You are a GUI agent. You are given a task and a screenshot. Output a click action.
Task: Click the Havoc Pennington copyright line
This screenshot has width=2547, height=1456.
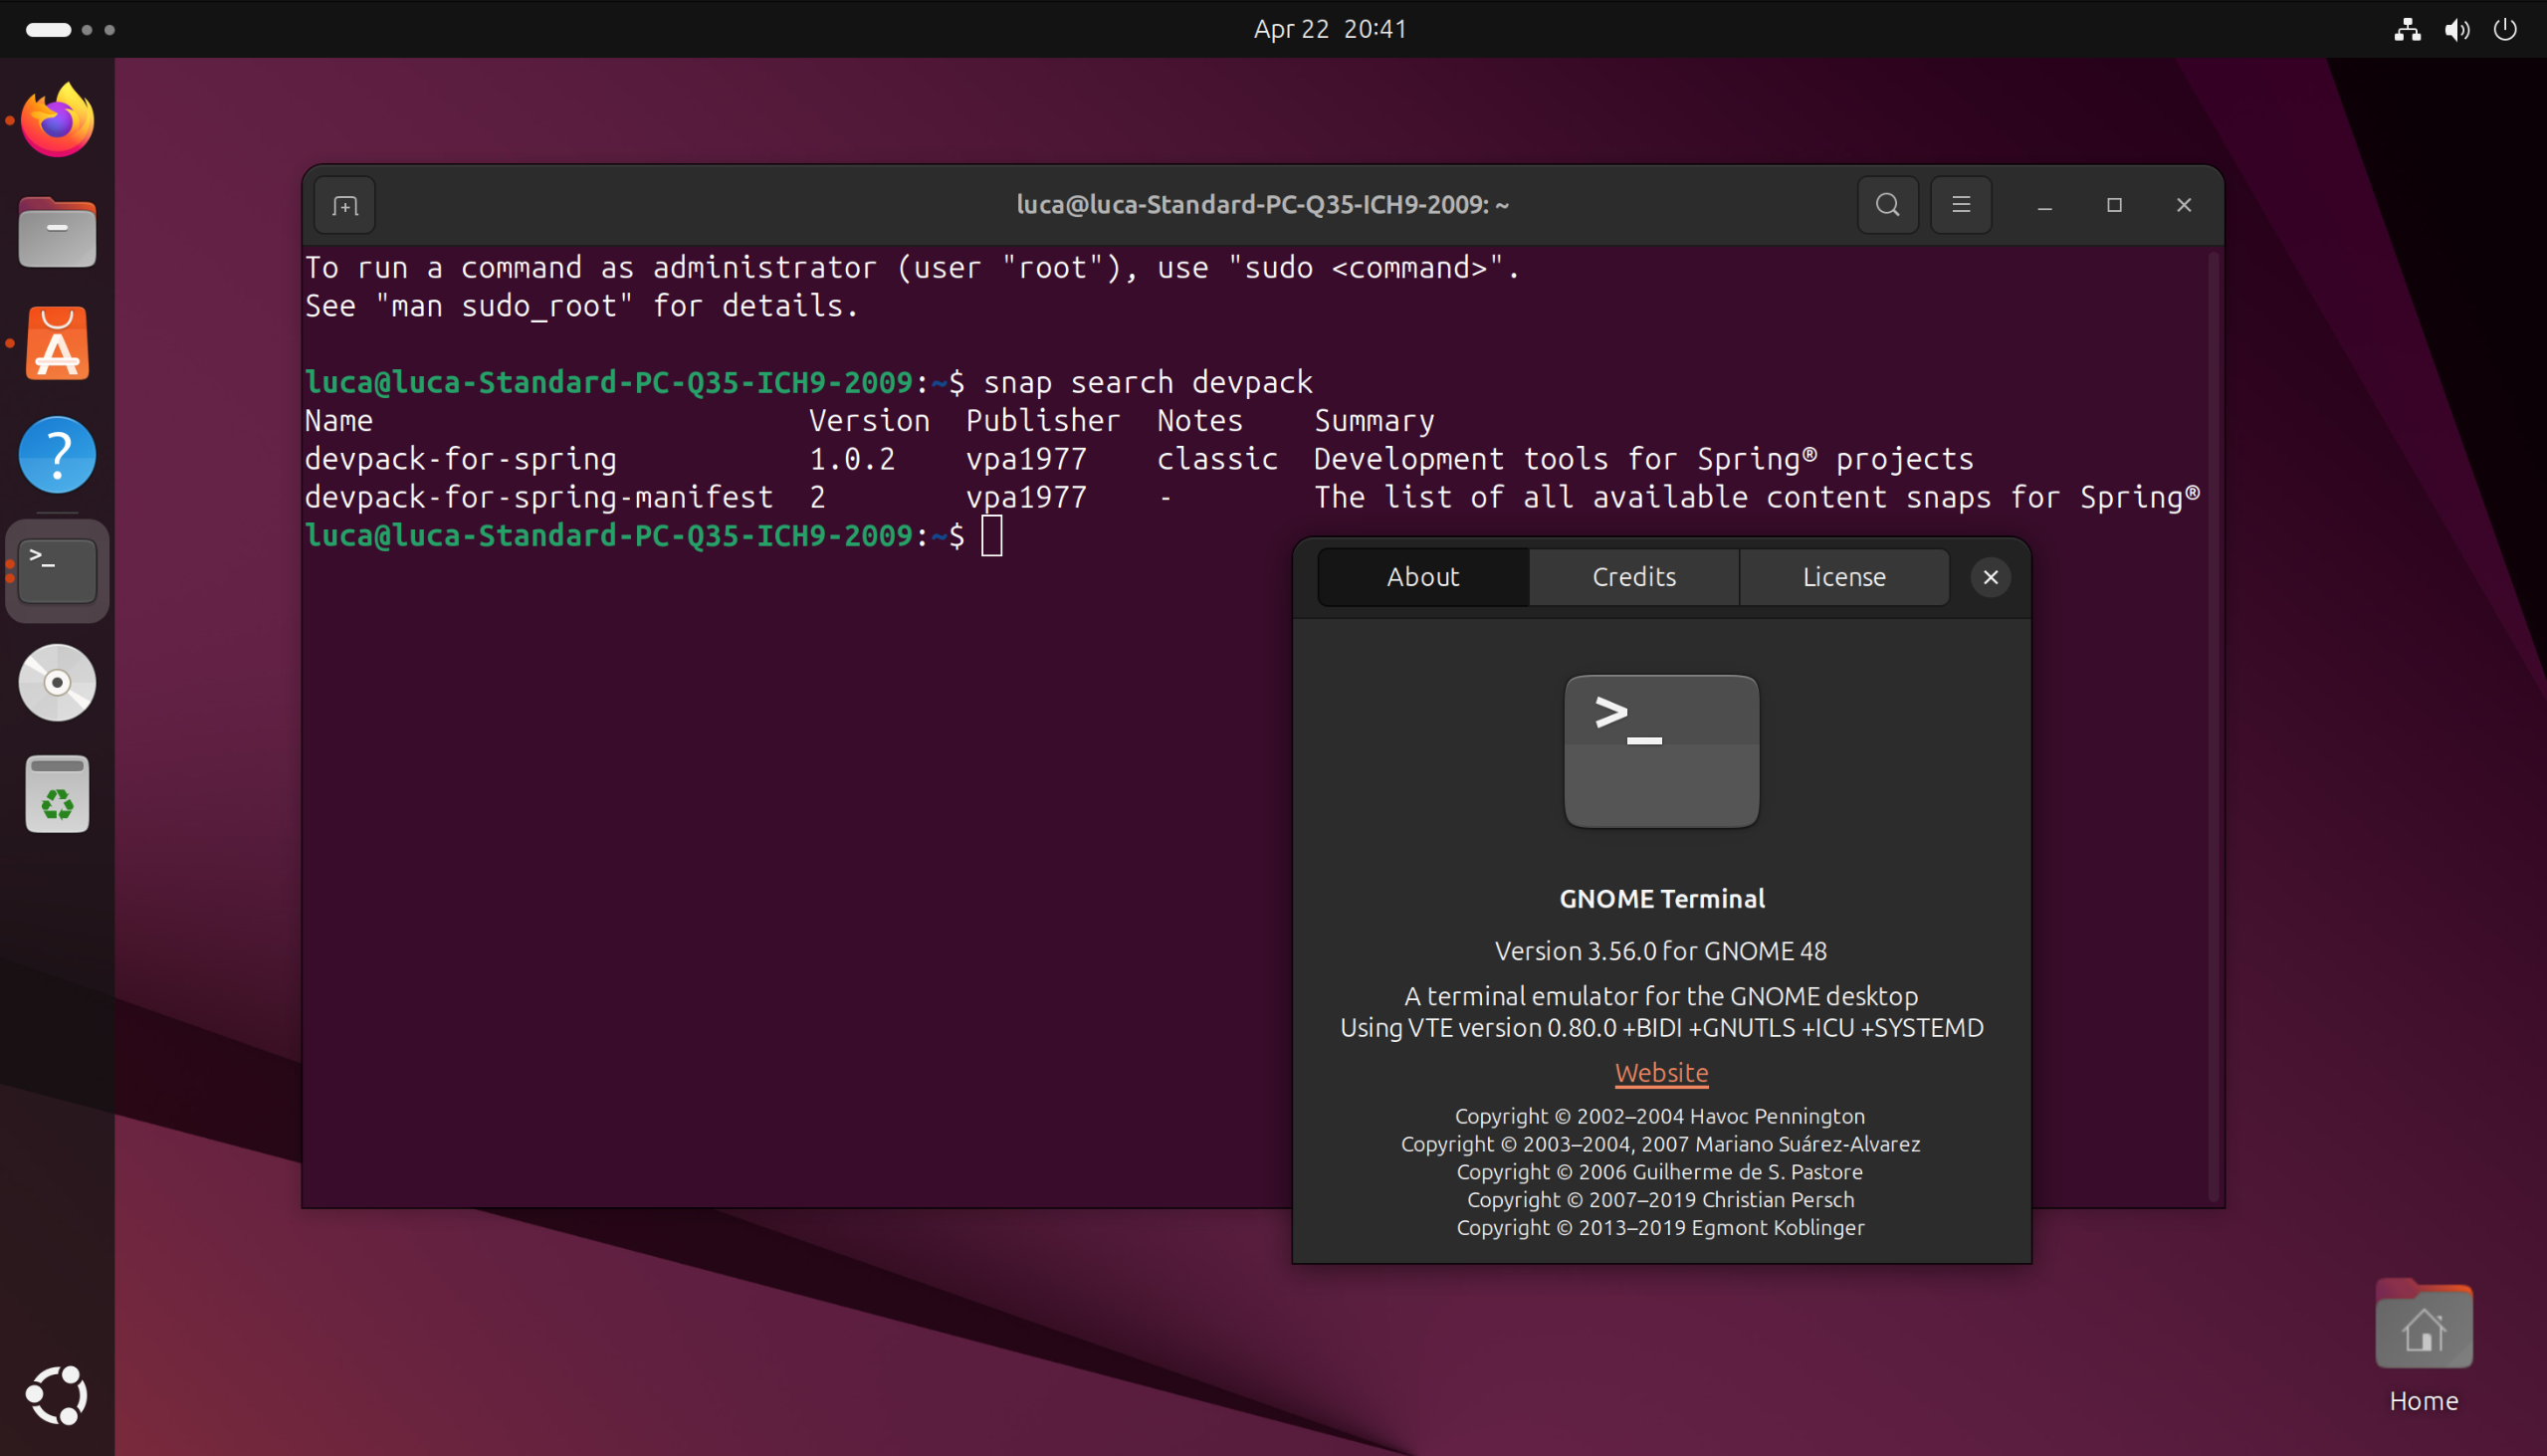1660,1116
